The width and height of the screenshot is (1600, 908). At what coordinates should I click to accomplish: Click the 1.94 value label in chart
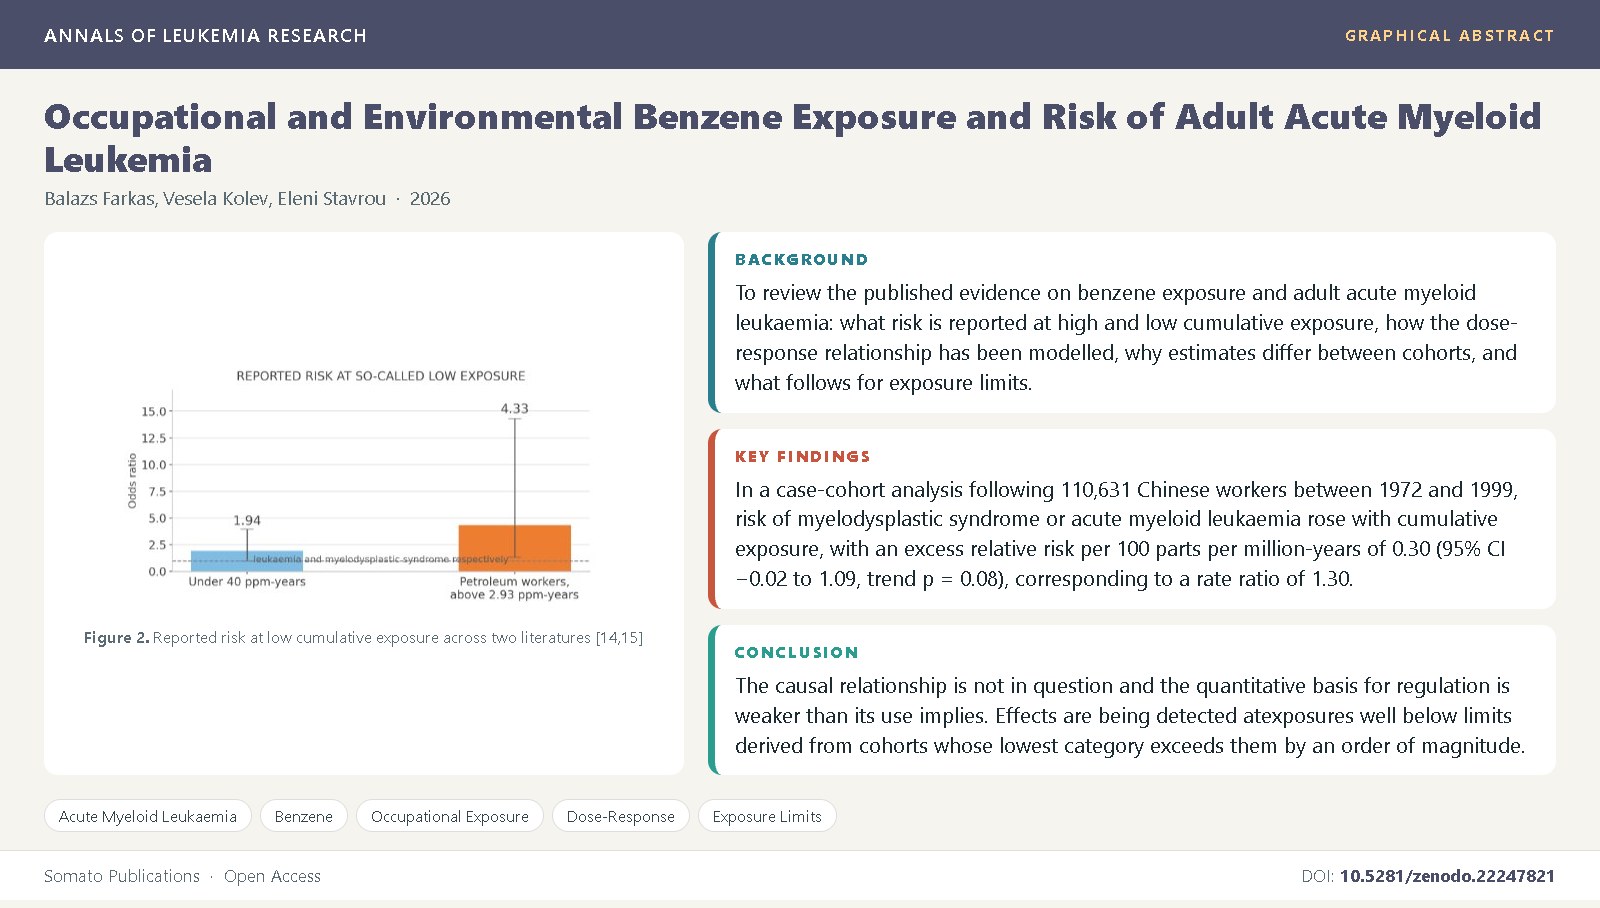point(247,520)
